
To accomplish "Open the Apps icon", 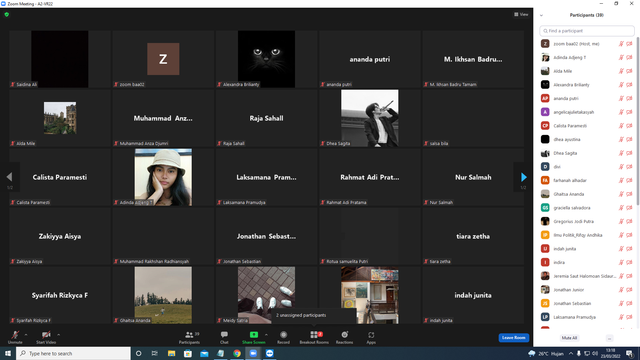I will tap(371, 335).
